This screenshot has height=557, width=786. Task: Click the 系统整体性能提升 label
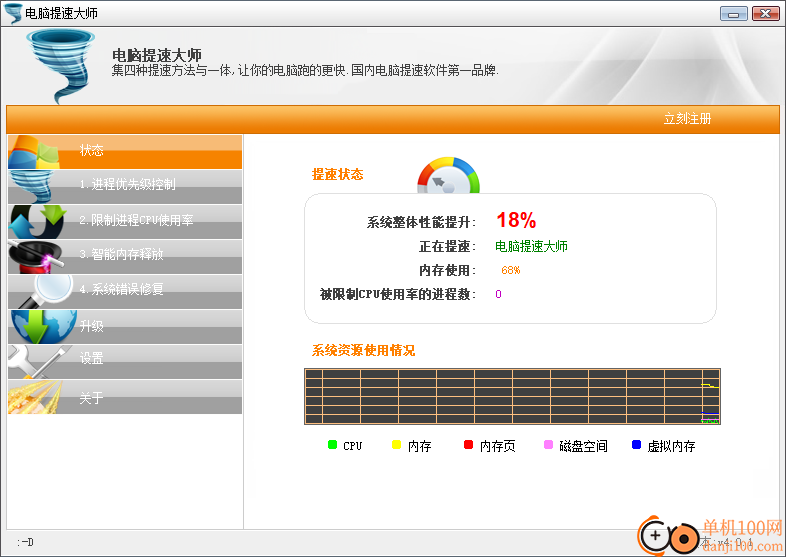[x=421, y=222]
